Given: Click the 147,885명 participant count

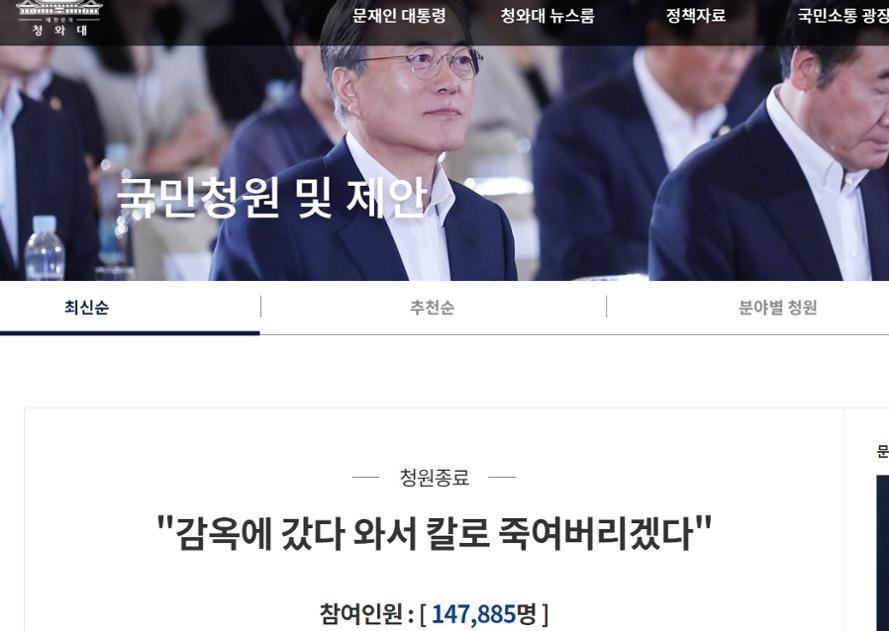Looking at the screenshot, I should [x=484, y=613].
